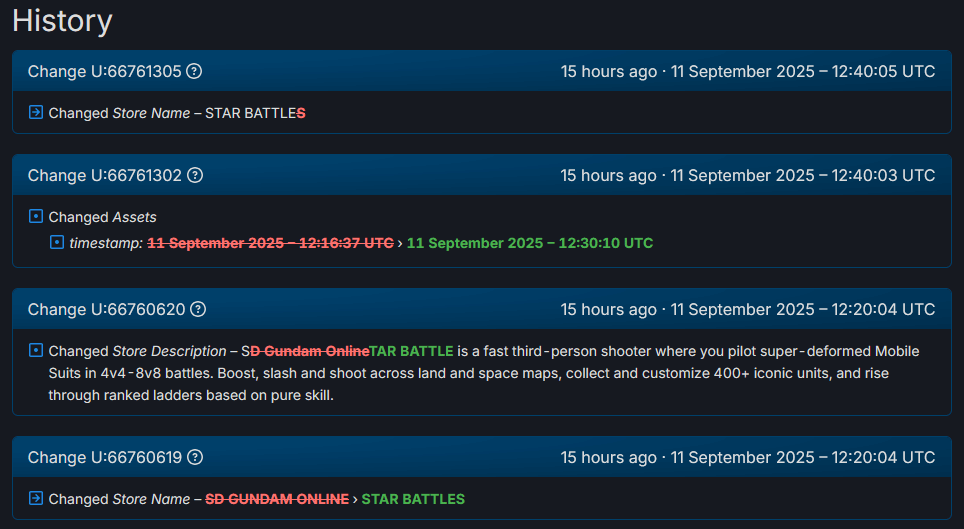Screen dimensions: 964x529
Task: Click square icon before 'Changed Assets'
Action: 36,217
